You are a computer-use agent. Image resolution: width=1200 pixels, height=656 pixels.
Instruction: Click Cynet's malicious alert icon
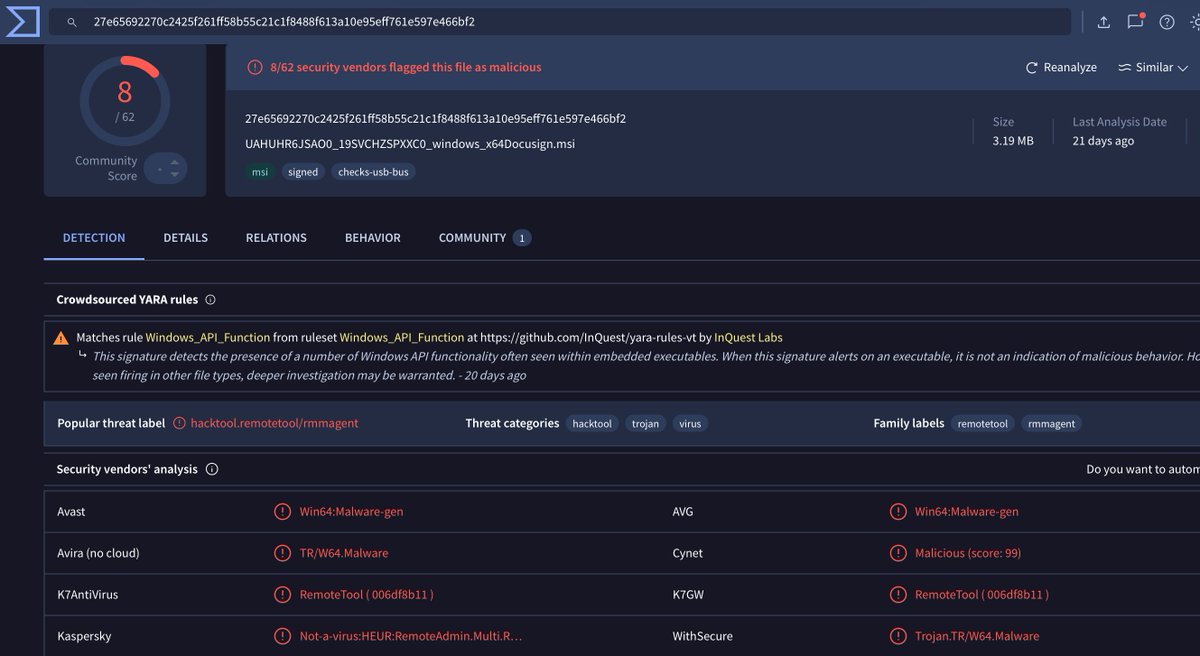tap(898, 553)
